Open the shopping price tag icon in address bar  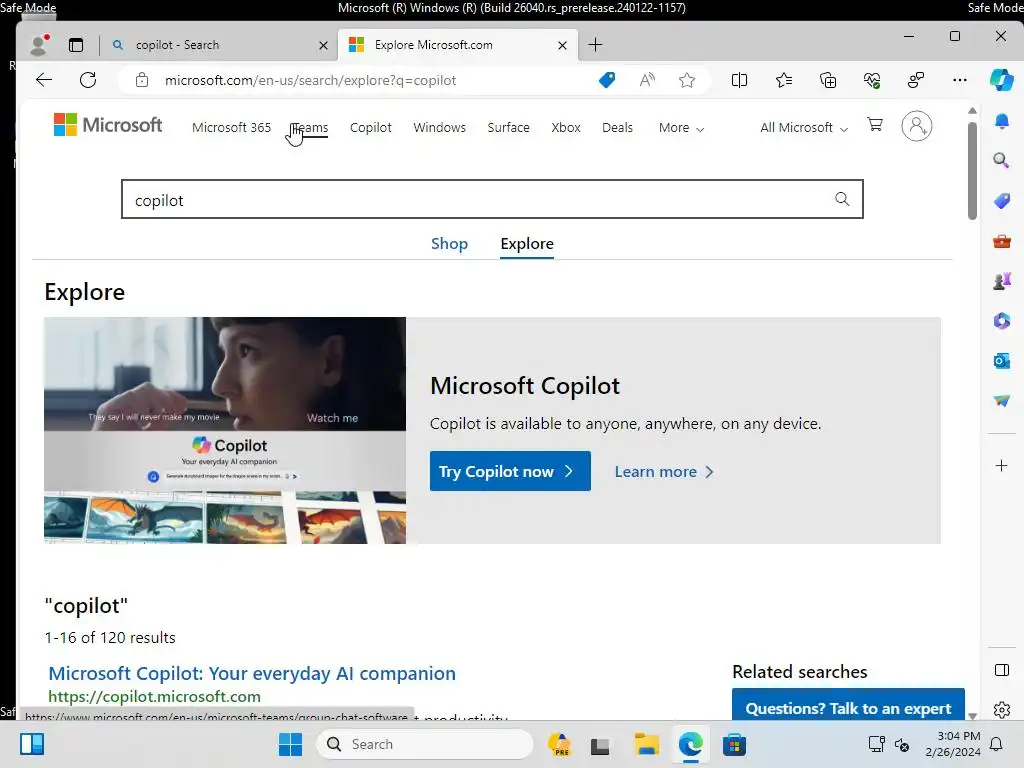607,80
